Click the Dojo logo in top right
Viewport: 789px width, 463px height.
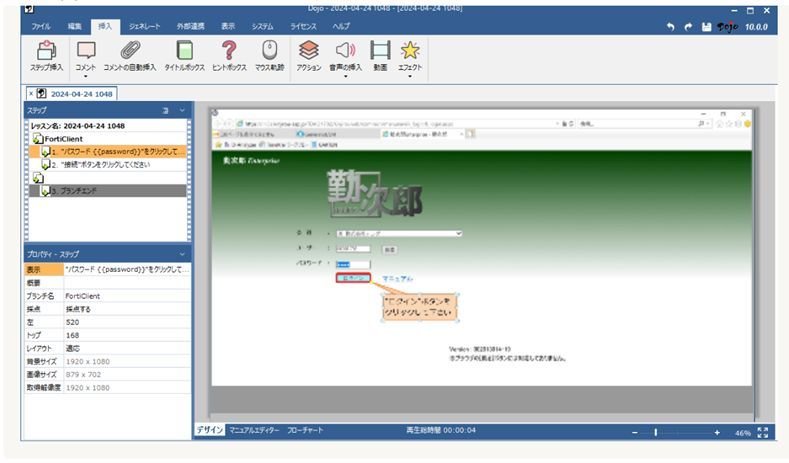point(727,27)
